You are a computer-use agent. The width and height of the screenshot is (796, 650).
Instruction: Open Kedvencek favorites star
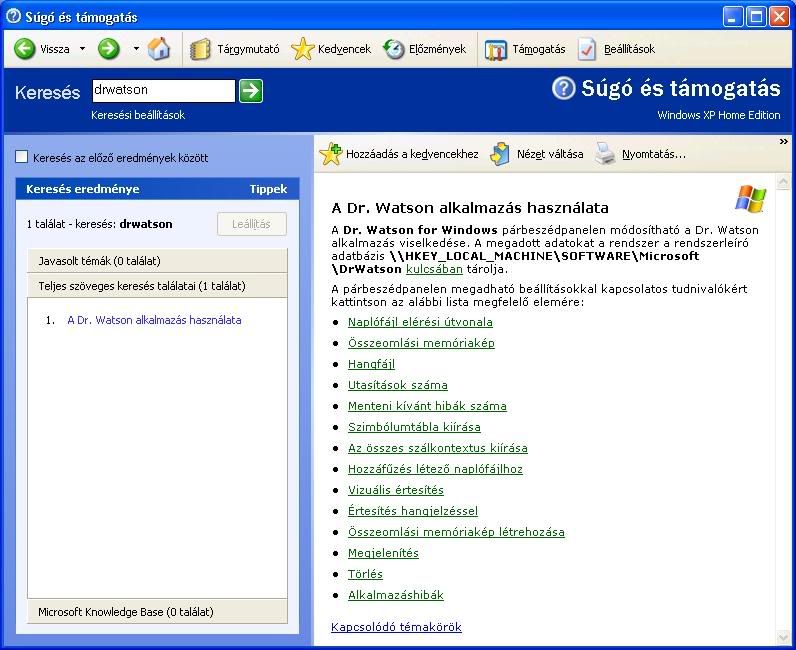pyautogui.click(x=331, y=49)
